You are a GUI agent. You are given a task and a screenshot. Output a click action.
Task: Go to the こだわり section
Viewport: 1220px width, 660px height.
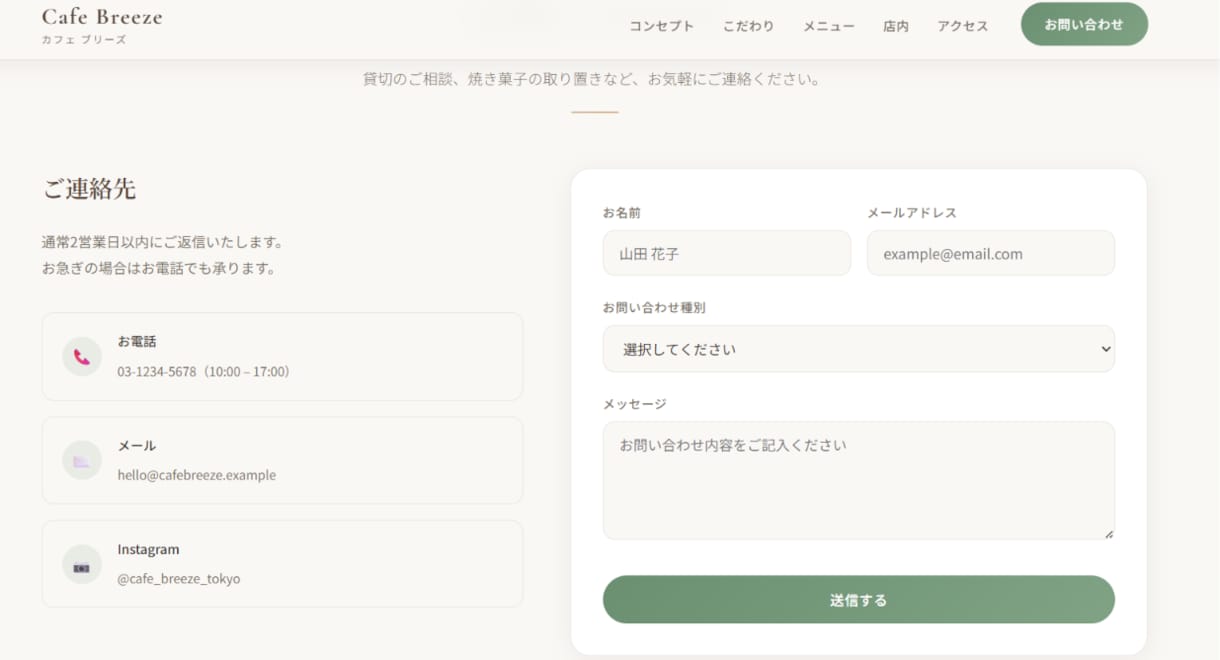point(749,26)
